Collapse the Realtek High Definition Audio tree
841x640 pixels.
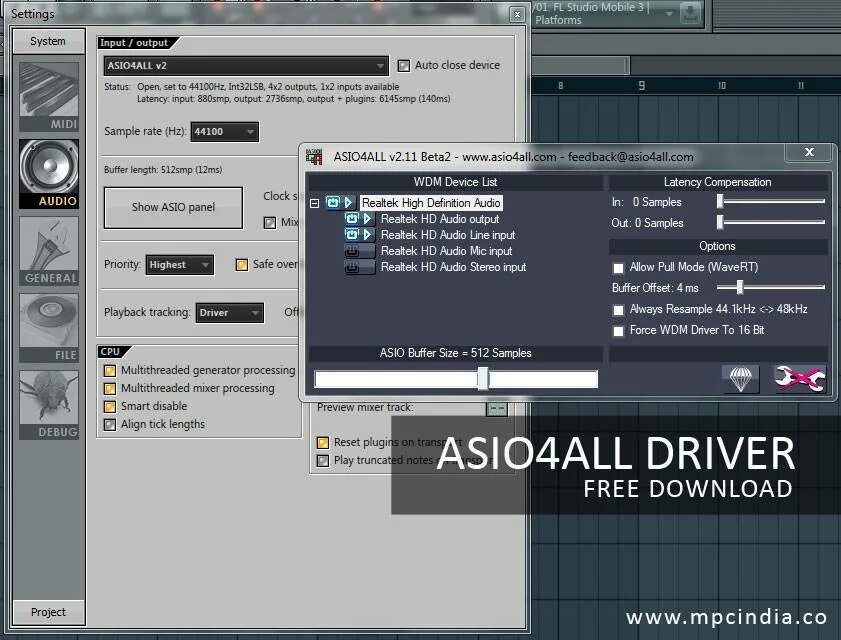[315, 203]
